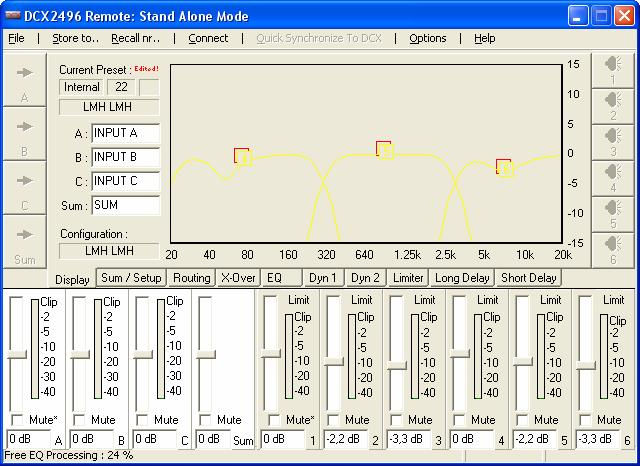Image resolution: width=640 pixels, height=466 pixels.
Task: Click output 2 gain value -2,2 dB
Action: [x=346, y=439]
